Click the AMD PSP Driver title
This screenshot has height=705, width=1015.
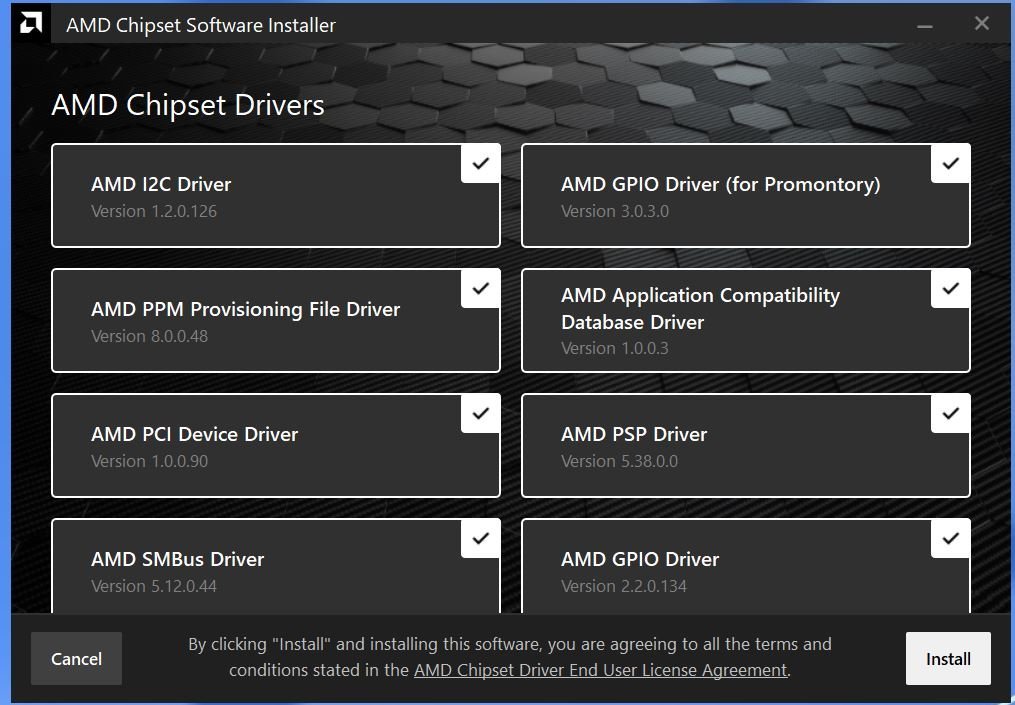click(x=634, y=434)
